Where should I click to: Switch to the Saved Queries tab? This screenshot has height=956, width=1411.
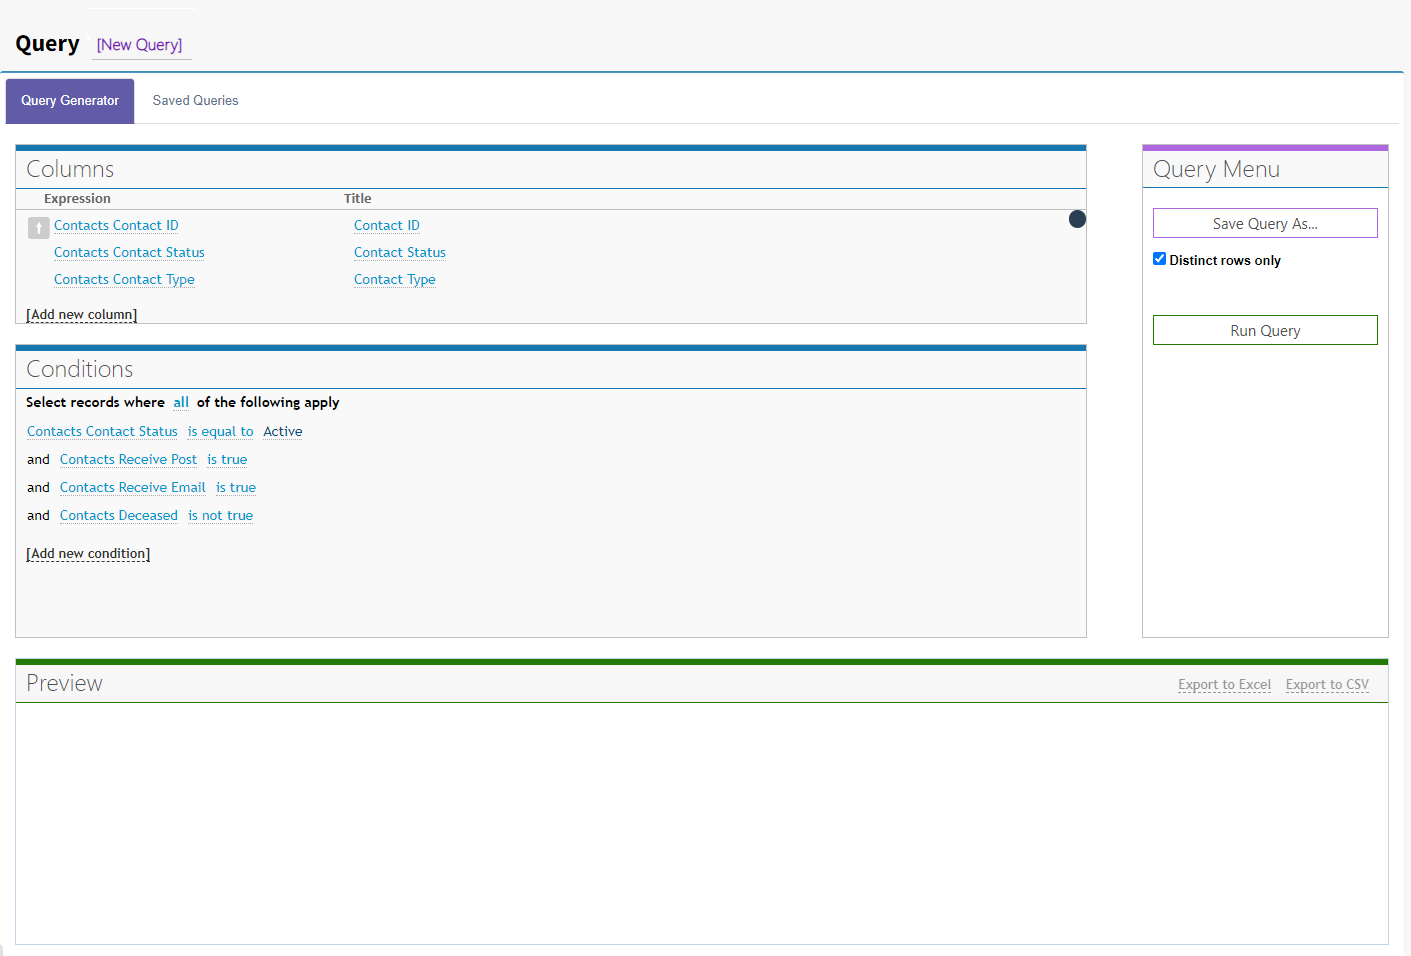(195, 101)
